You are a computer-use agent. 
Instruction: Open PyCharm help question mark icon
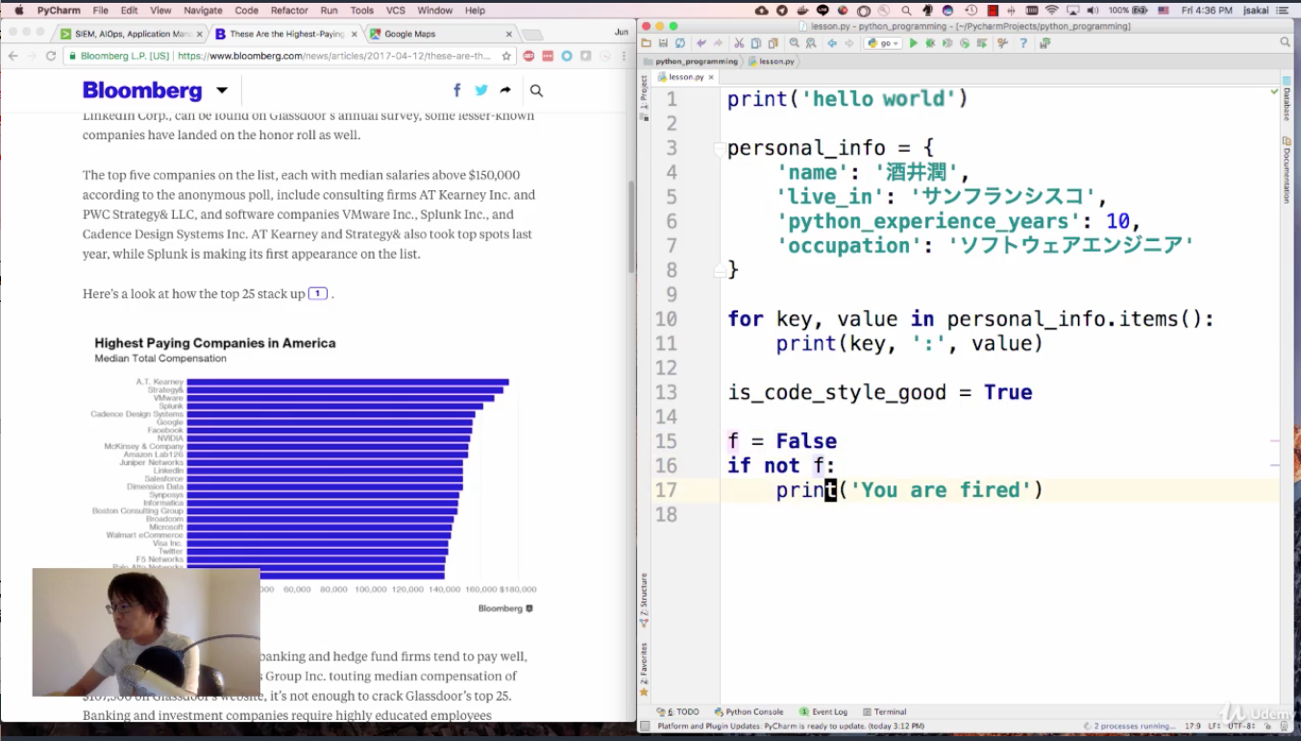pos(1023,43)
